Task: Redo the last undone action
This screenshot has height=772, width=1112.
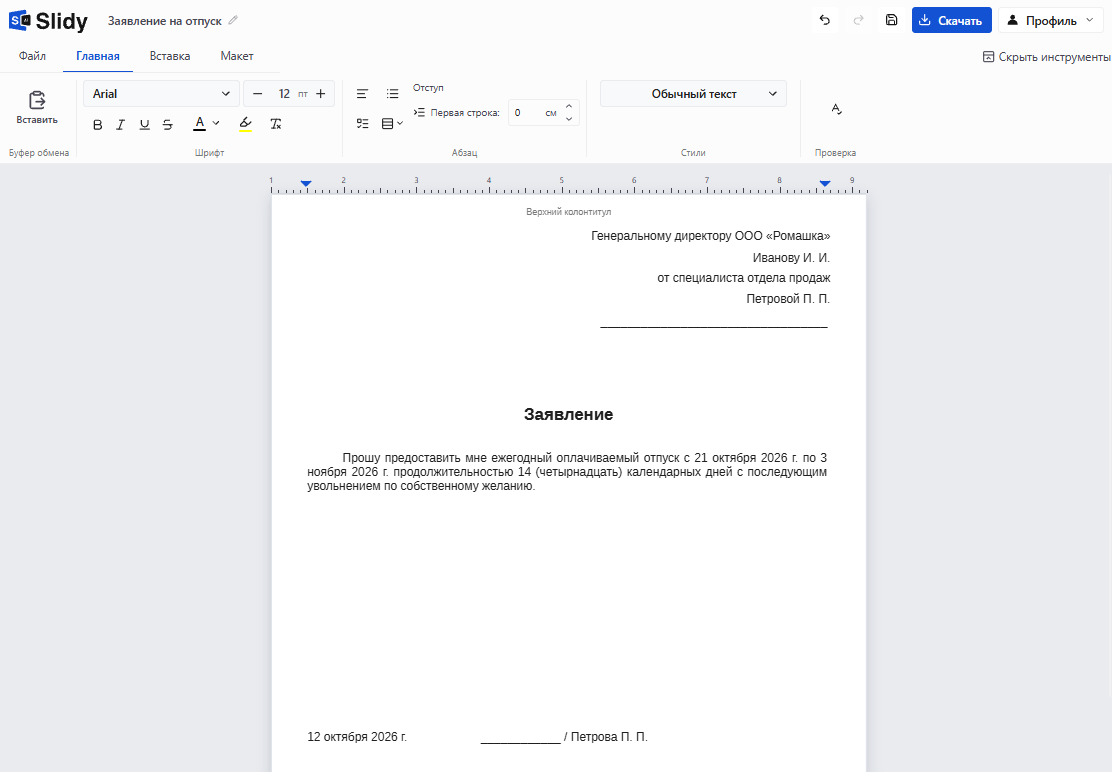Action: (858, 20)
